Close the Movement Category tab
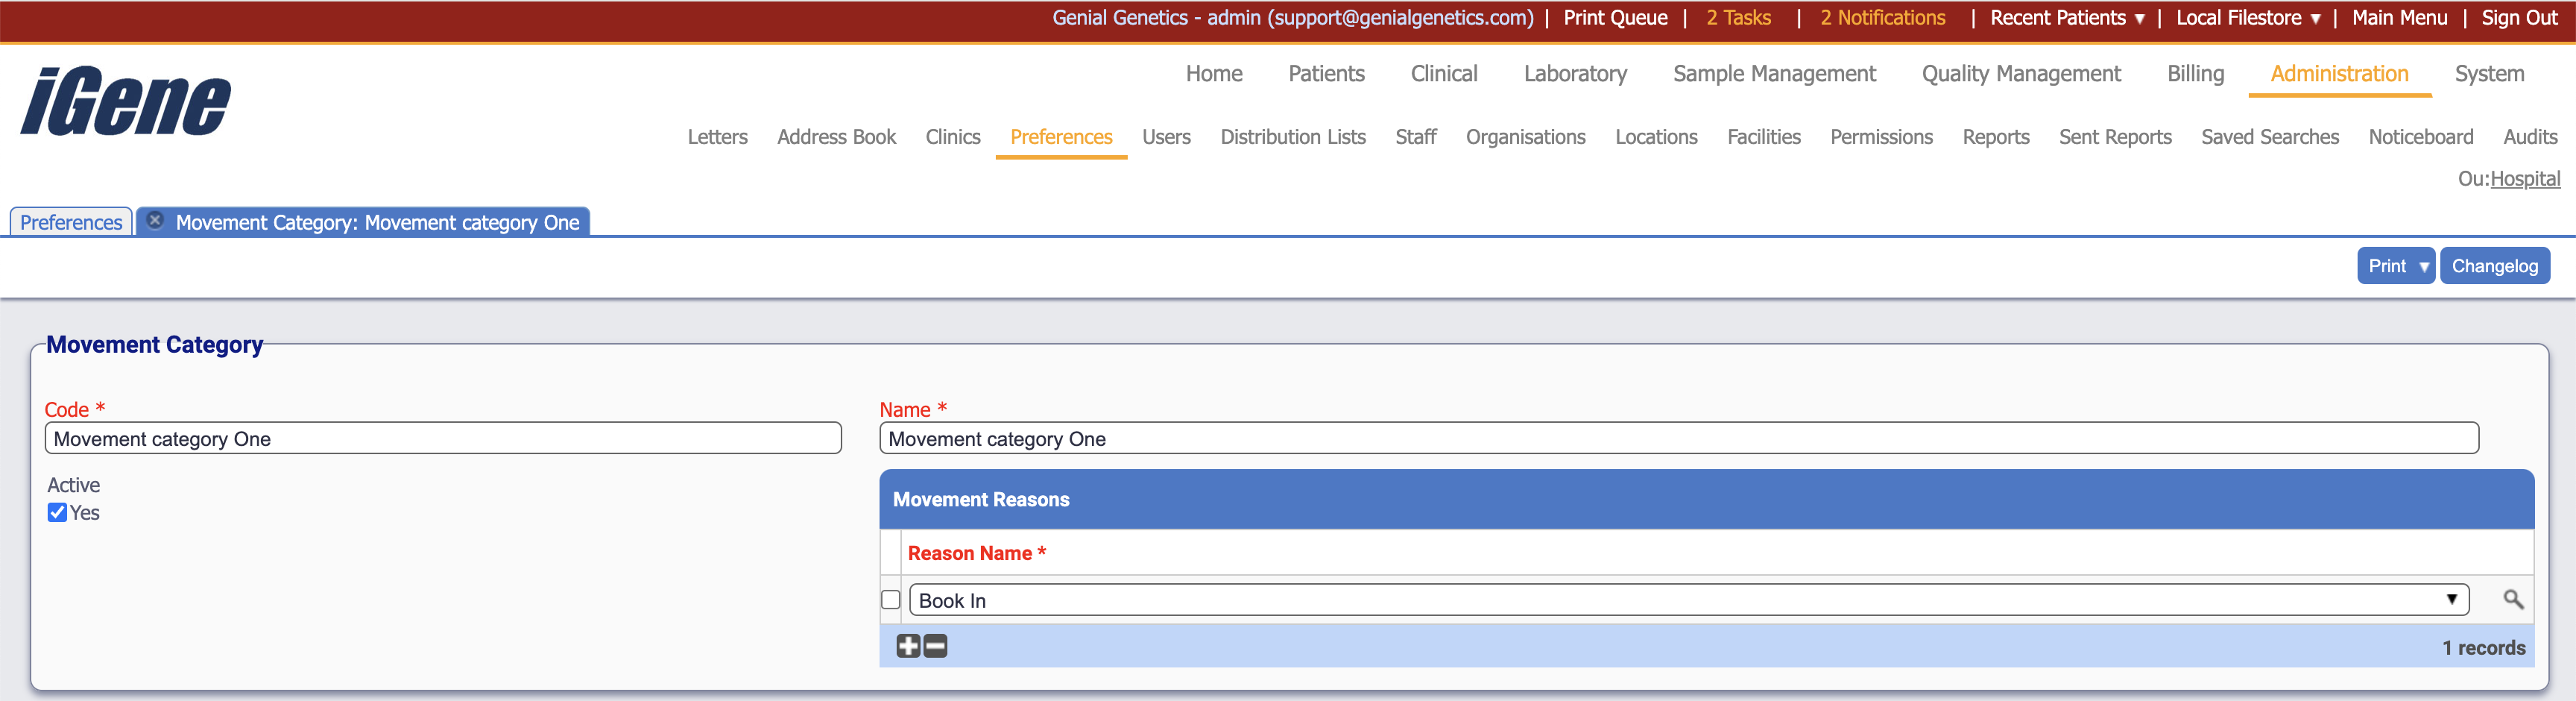Image resolution: width=2576 pixels, height=701 pixels. pyautogui.click(x=155, y=221)
